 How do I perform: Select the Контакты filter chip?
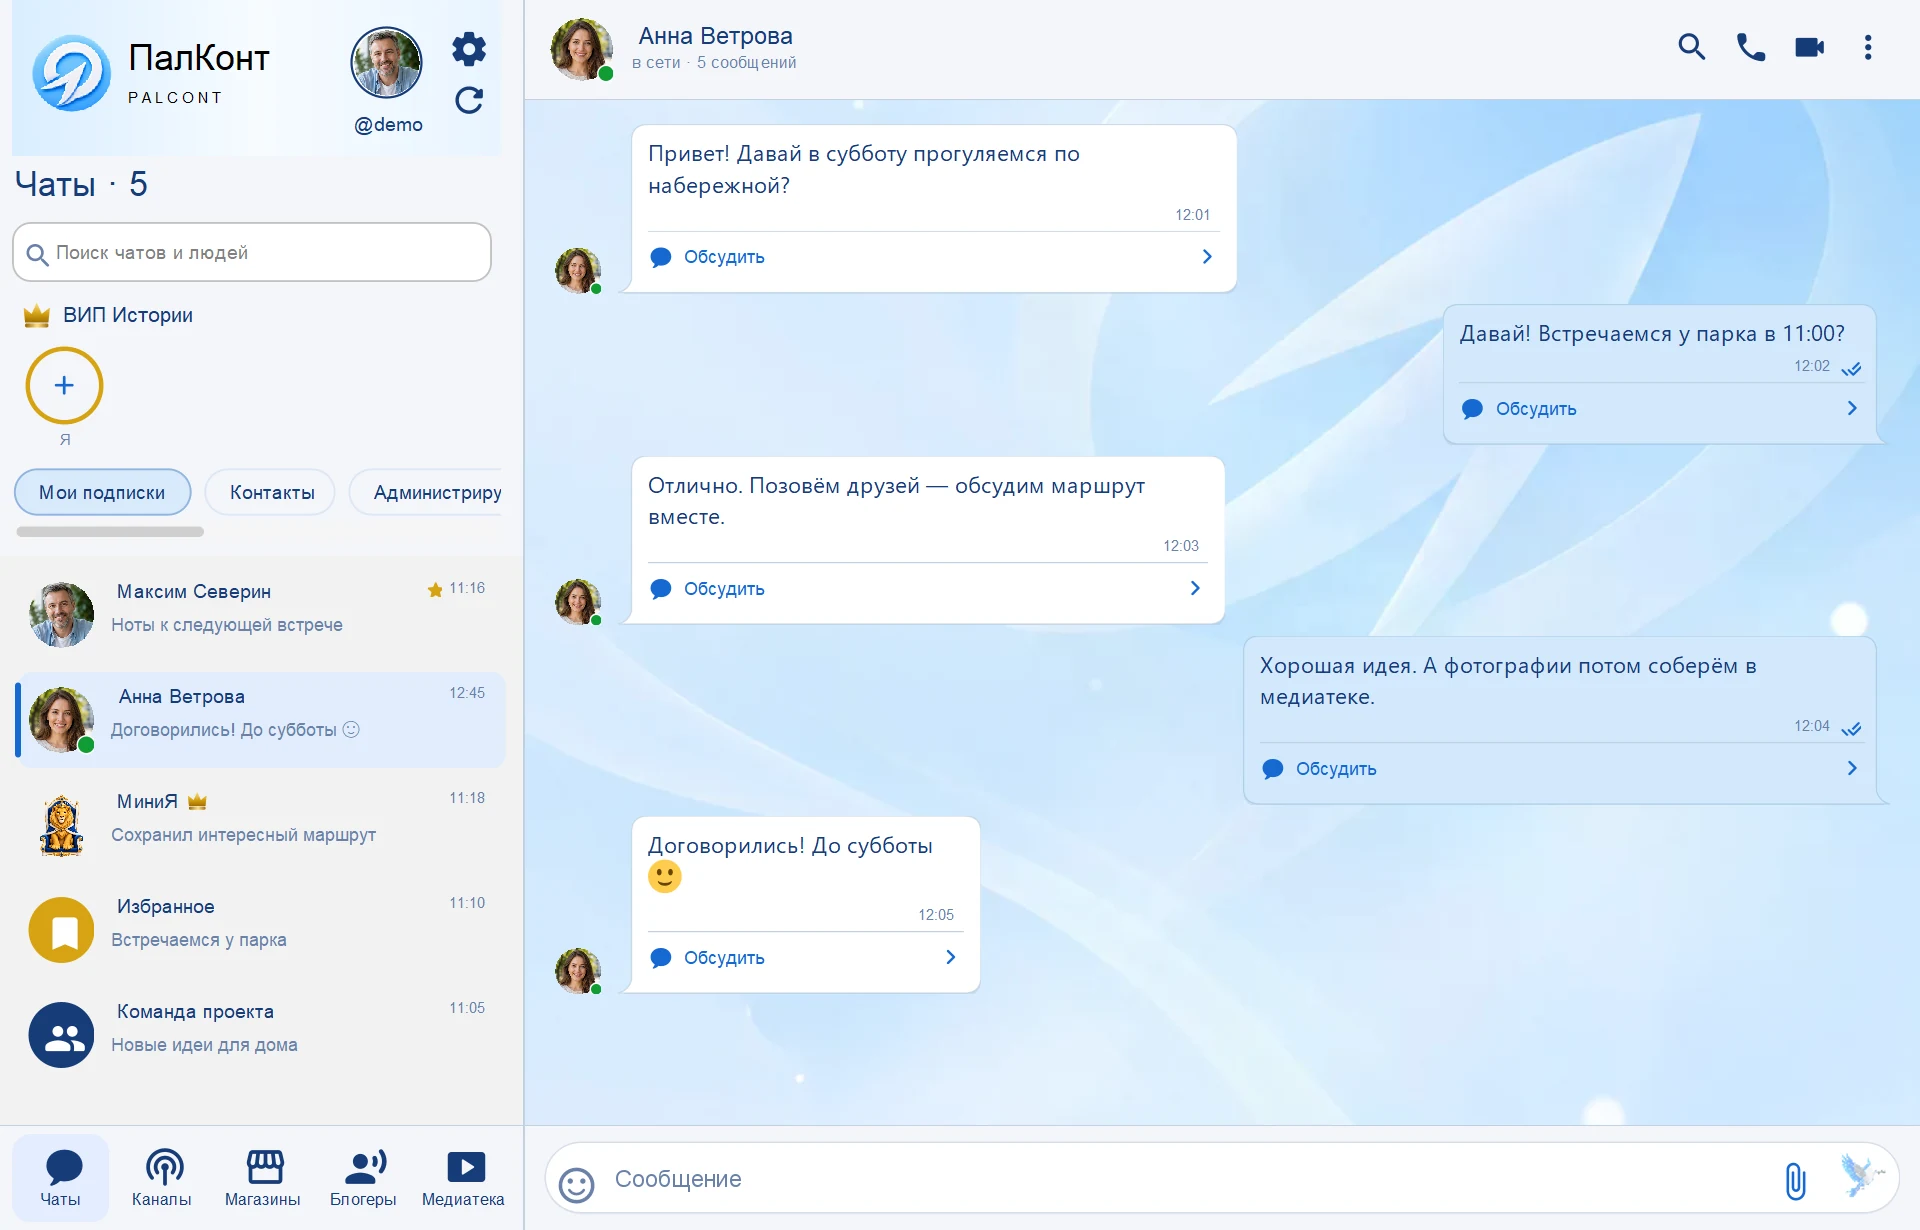point(272,492)
